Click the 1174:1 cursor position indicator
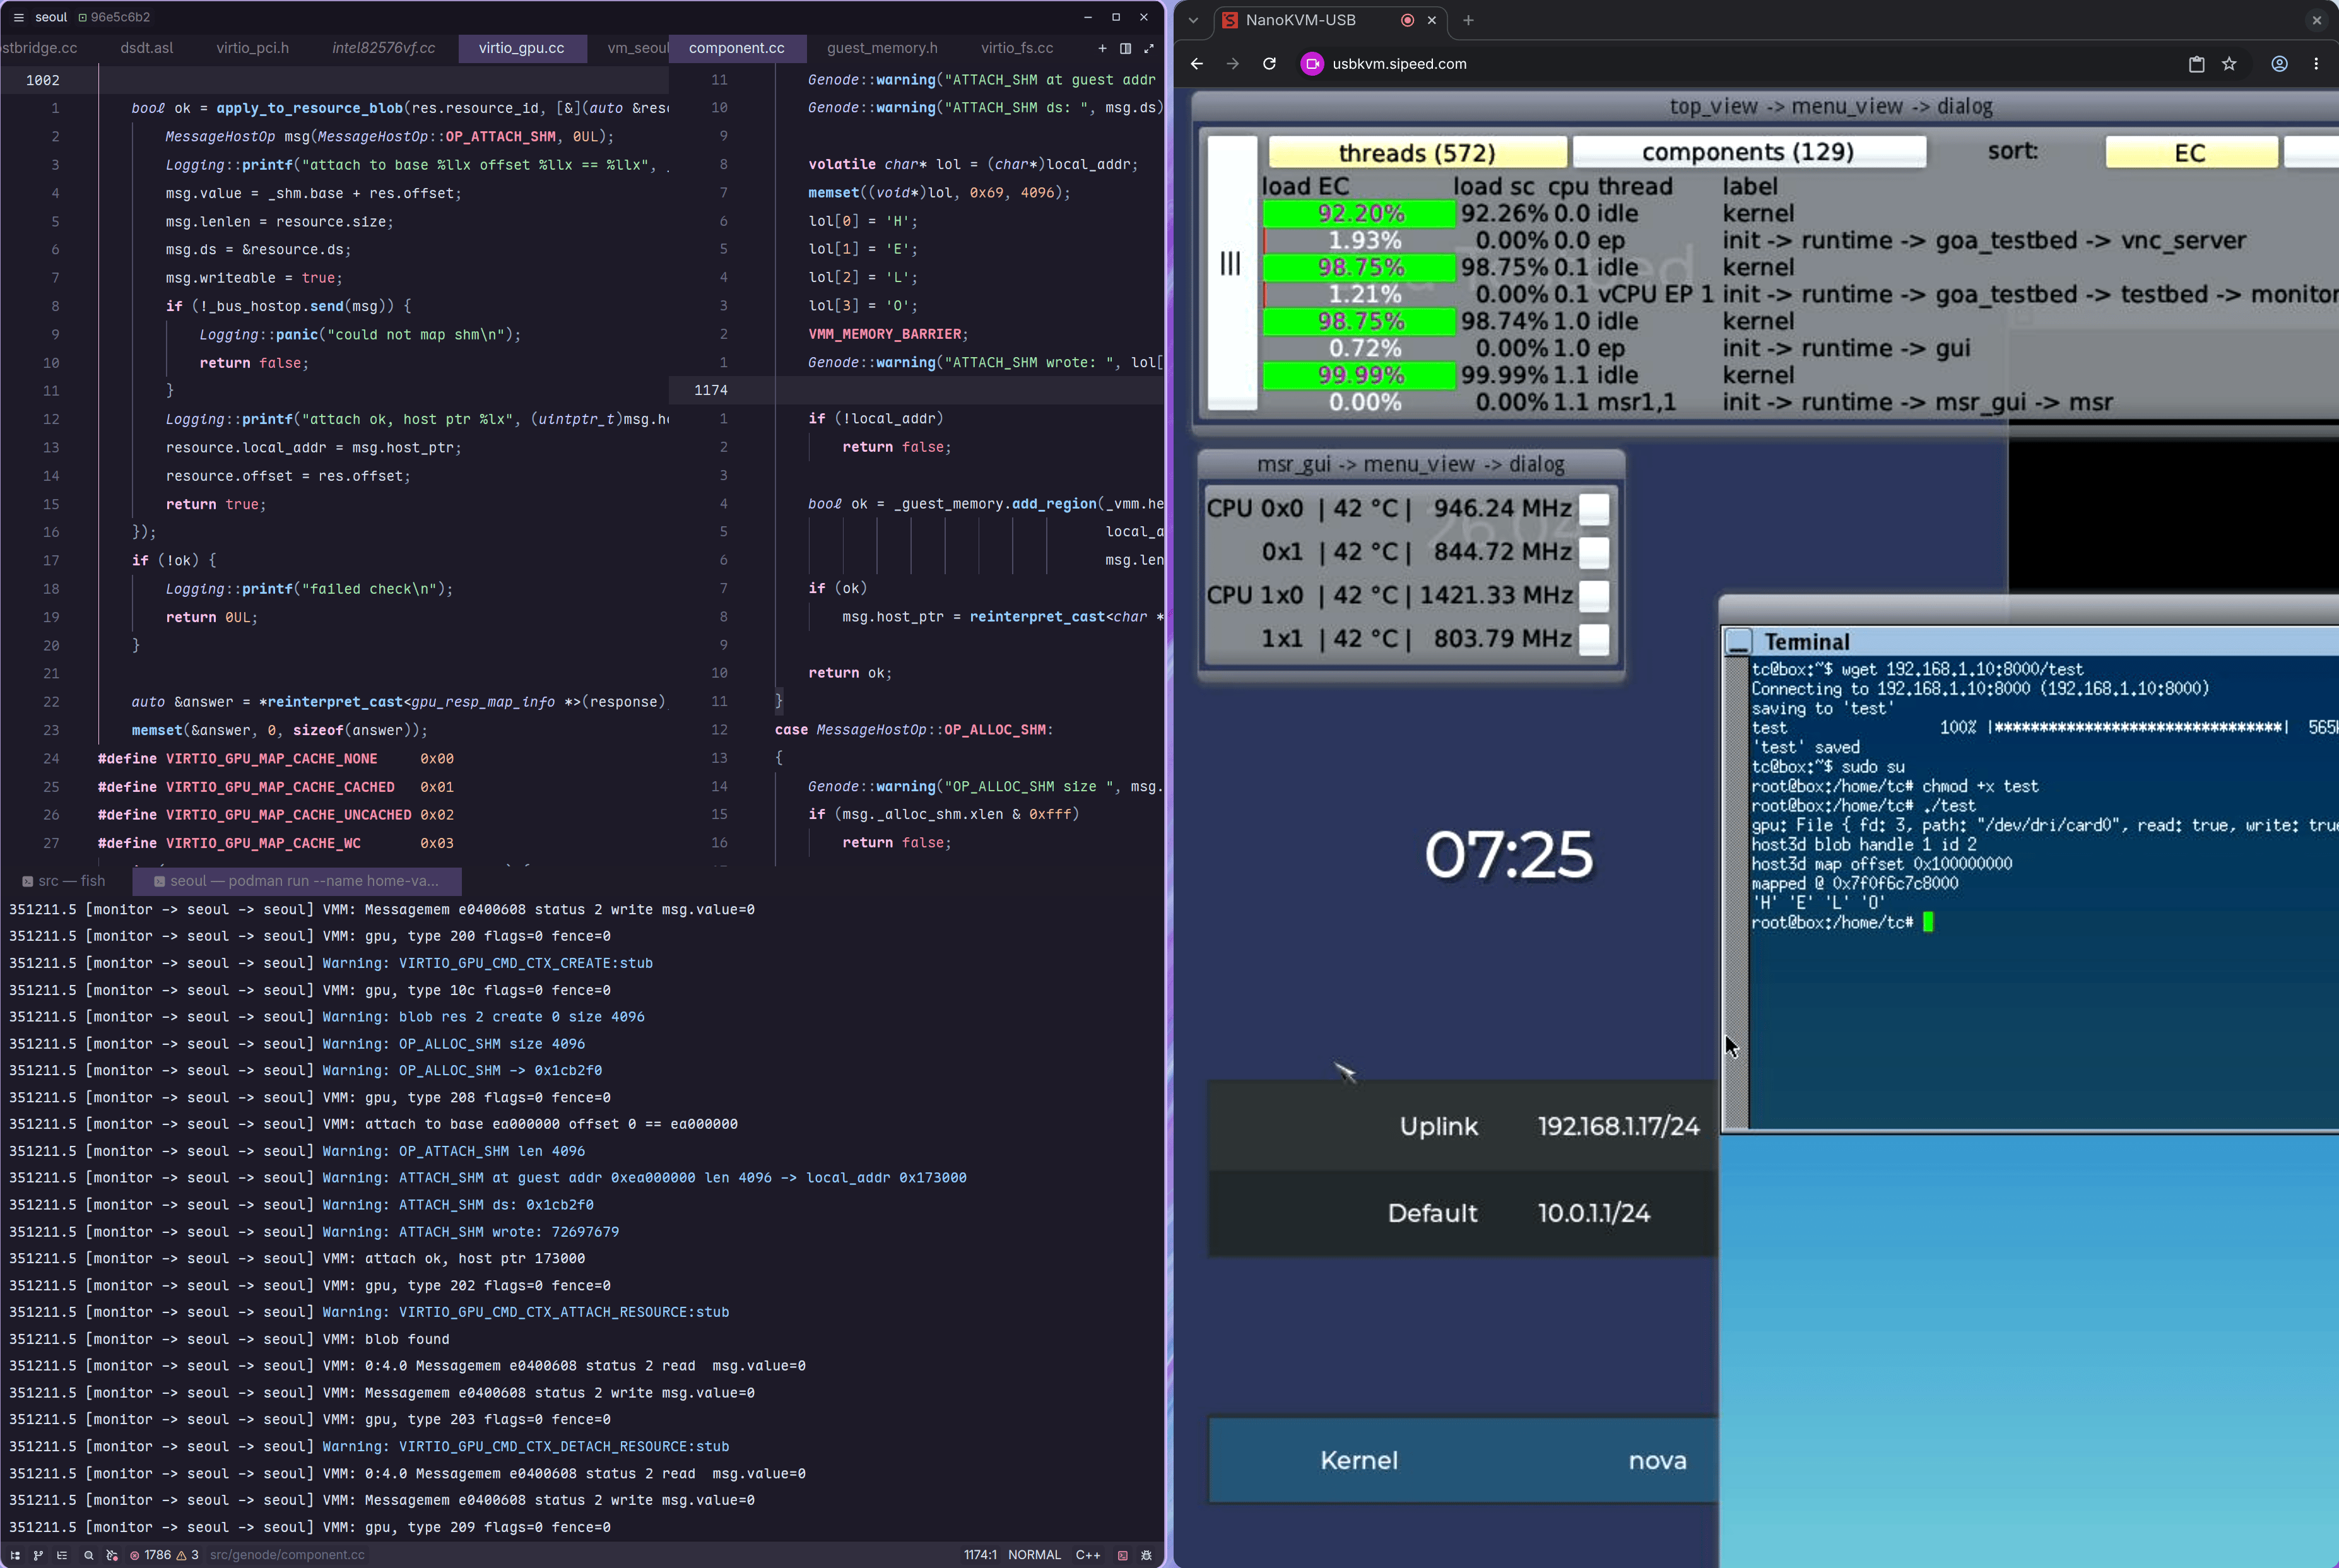This screenshot has width=2339, height=1568. (x=980, y=1555)
